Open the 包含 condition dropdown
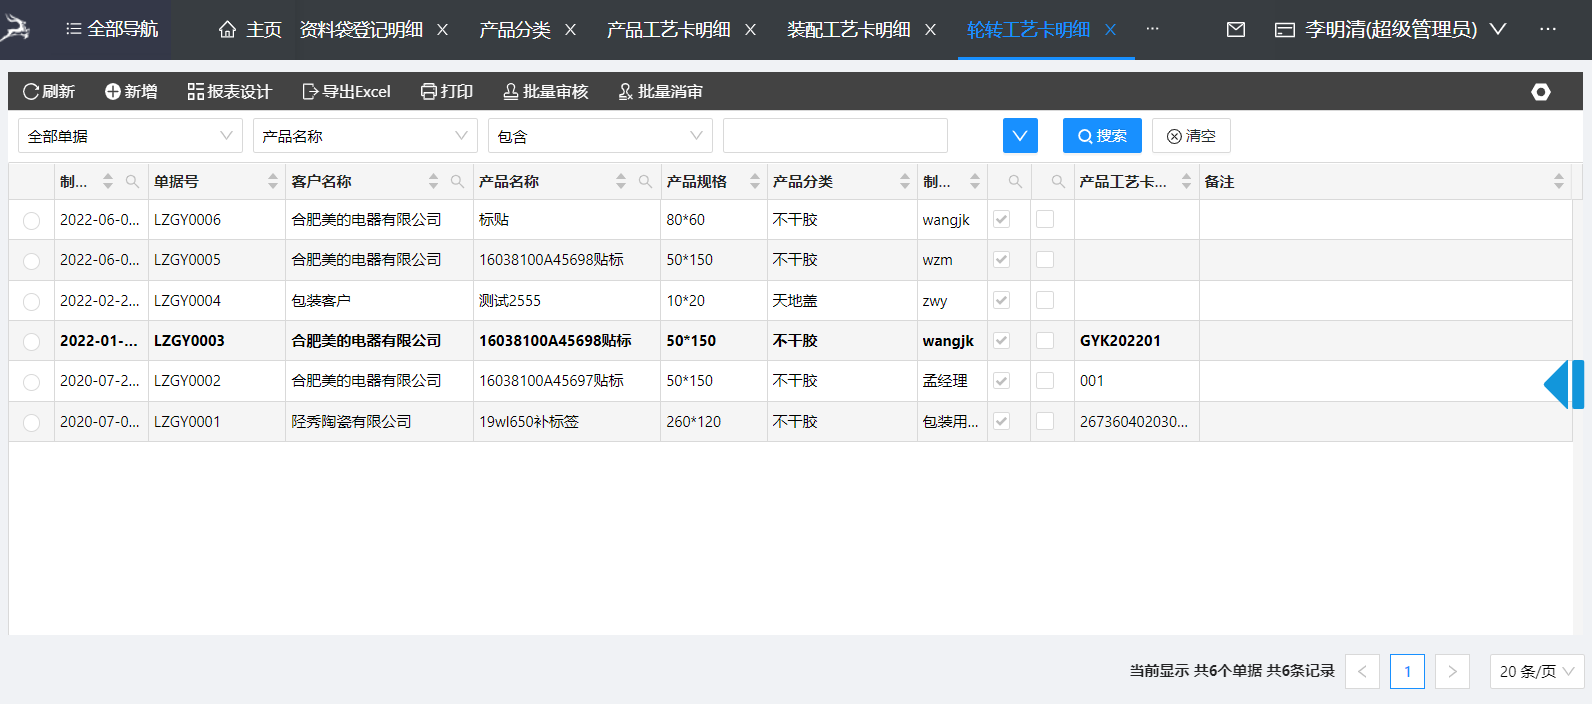Image resolution: width=1592 pixels, height=704 pixels. point(600,136)
